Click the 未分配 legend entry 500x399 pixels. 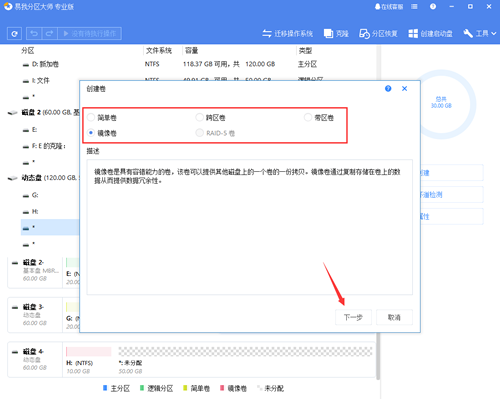pyautogui.click(x=270, y=388)
